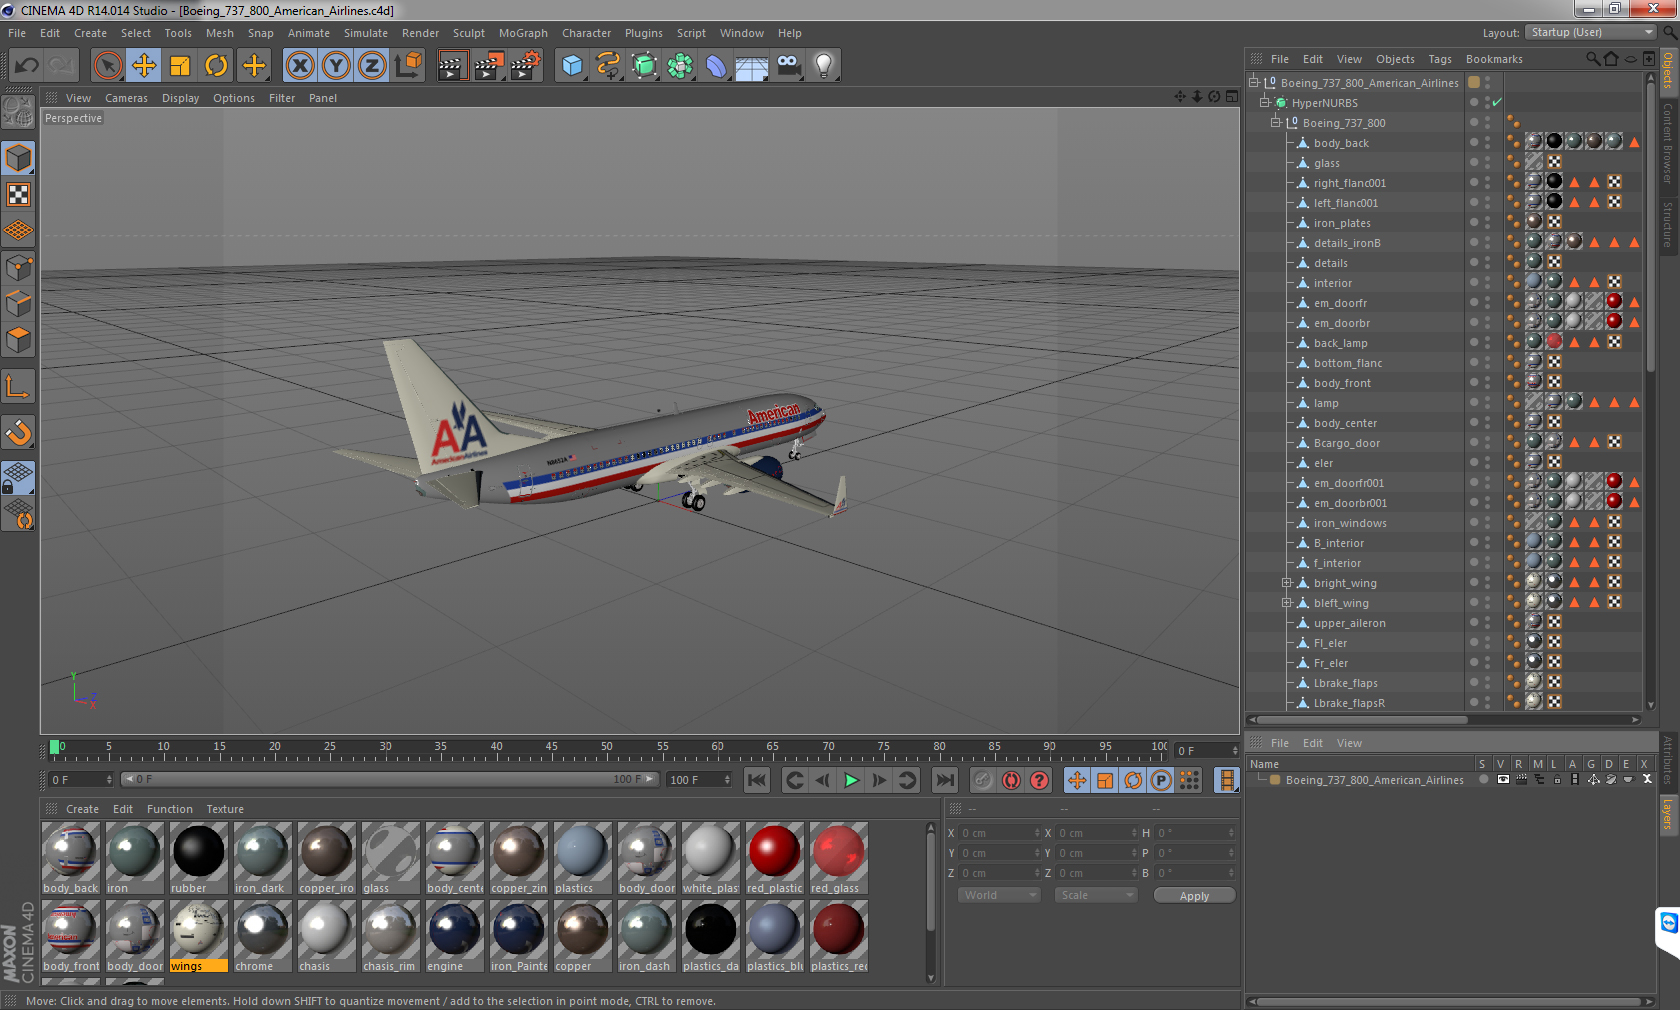This screenshot has height=1010, width=1680.
Task: Toggle Z axis lock
Action: click(x=372, y=66)
